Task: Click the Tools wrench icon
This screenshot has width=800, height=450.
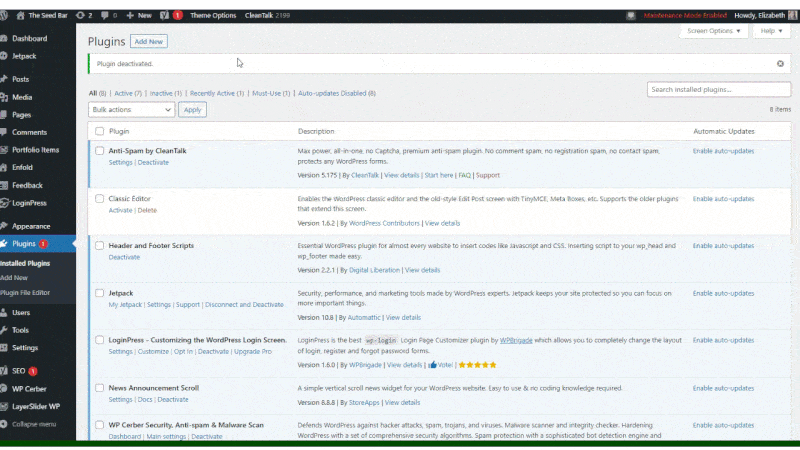Action: tap(4, 330)
